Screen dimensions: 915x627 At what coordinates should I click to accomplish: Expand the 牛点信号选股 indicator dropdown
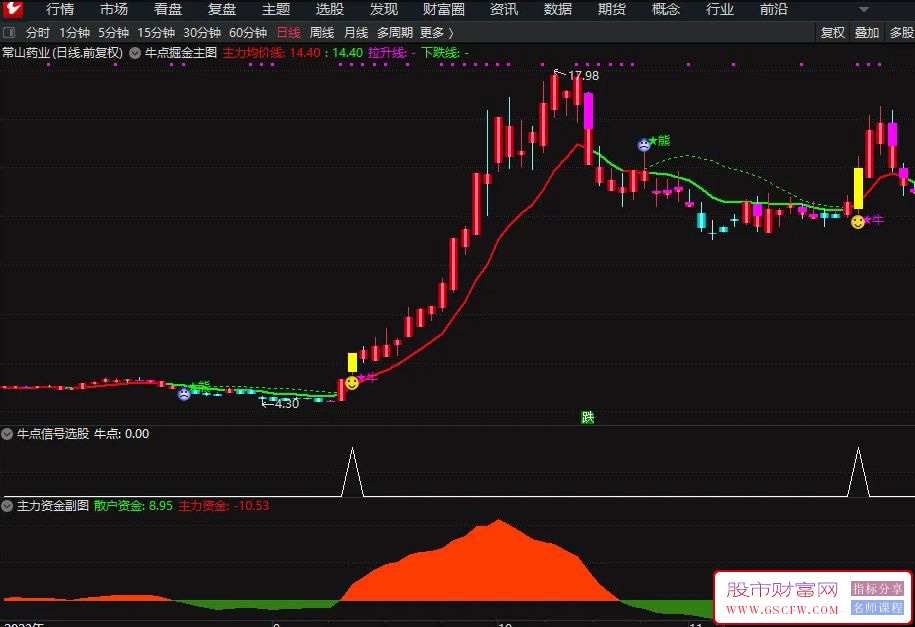[x=7, y=434]
